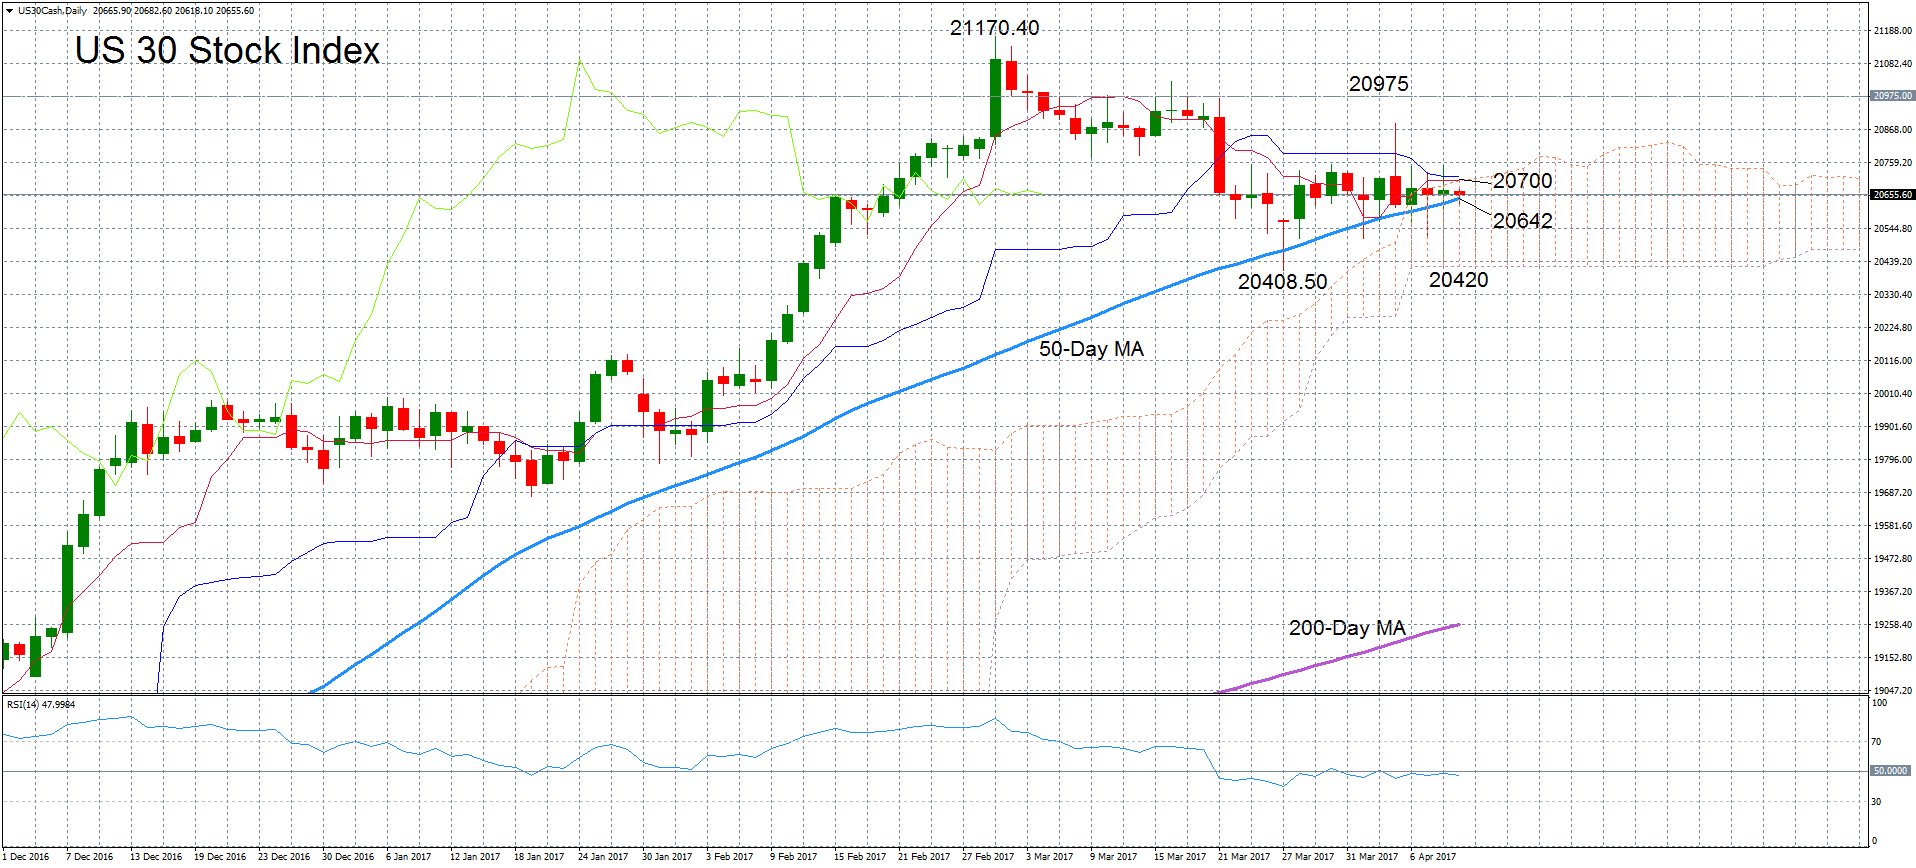This screenshot has width=1916, height=868.
Task: Click the '1 Dec 2016' date label
Action: tap(25, 857)
